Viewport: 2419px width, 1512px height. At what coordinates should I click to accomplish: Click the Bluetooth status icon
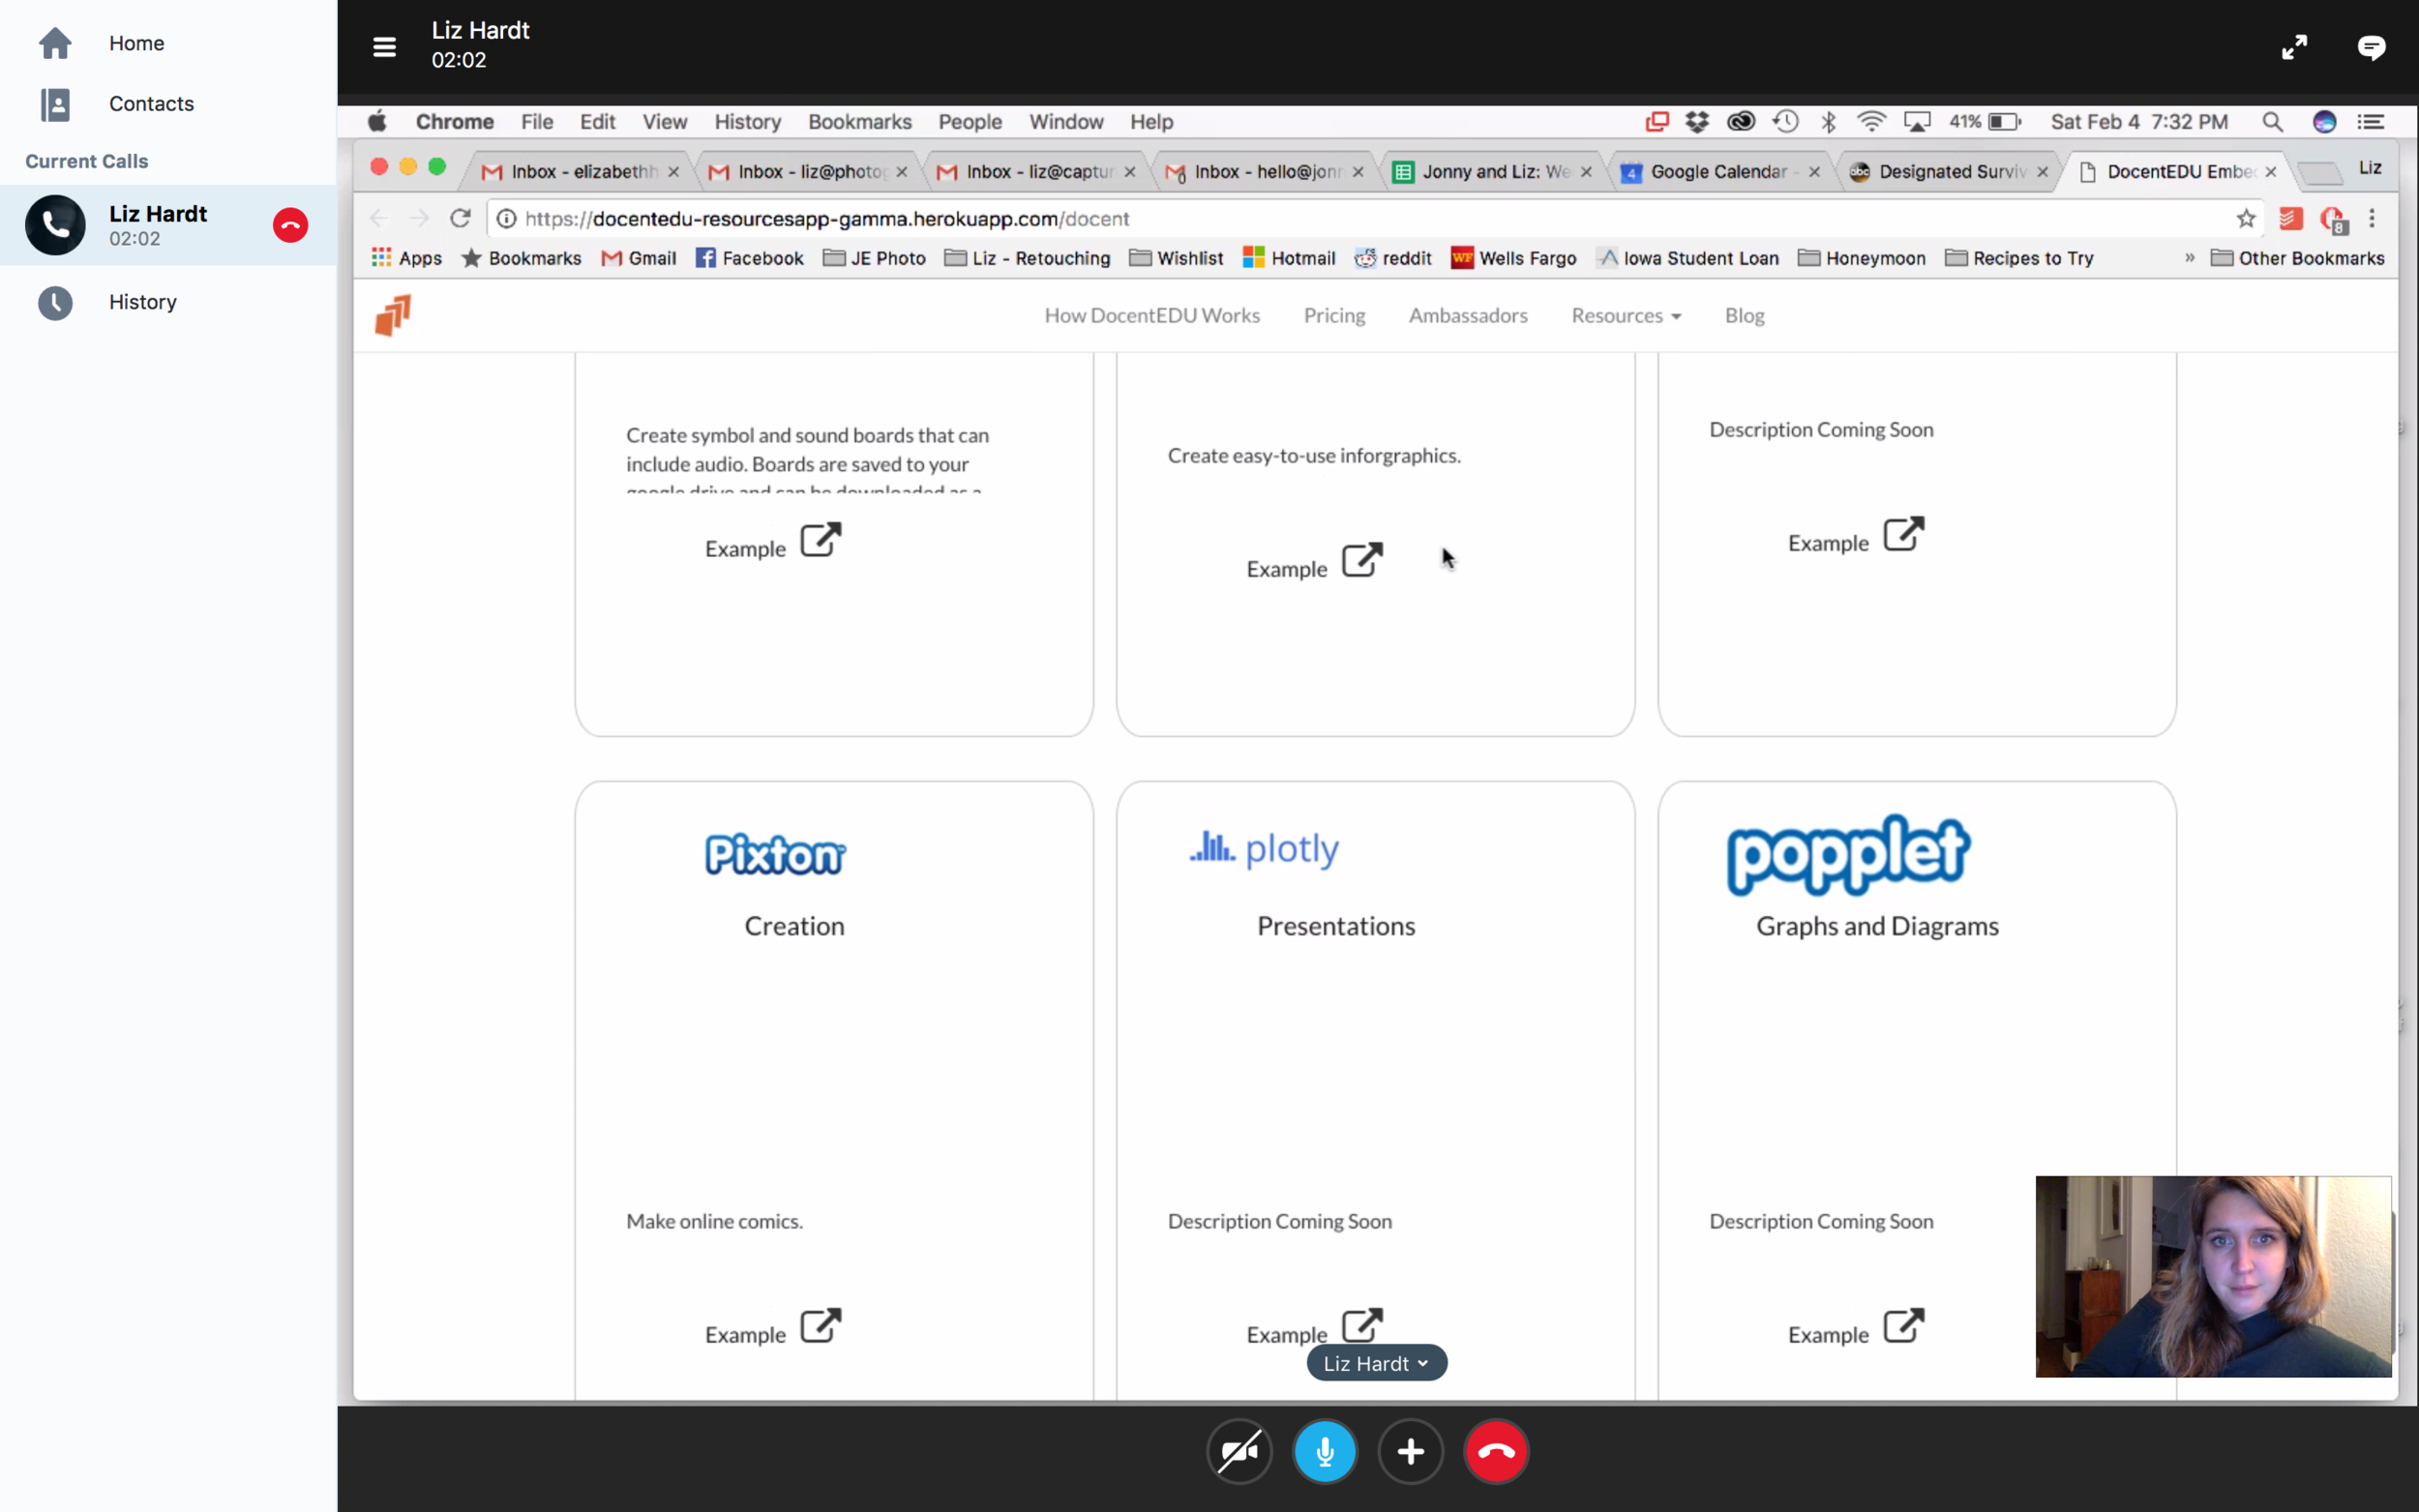click(1828, 122)
